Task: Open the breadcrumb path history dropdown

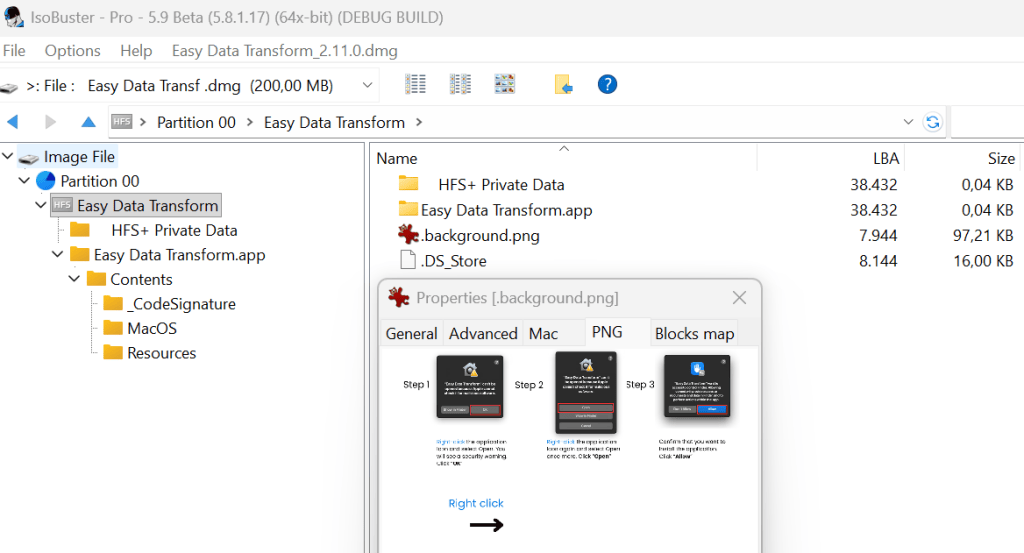Action: (908, 122)
